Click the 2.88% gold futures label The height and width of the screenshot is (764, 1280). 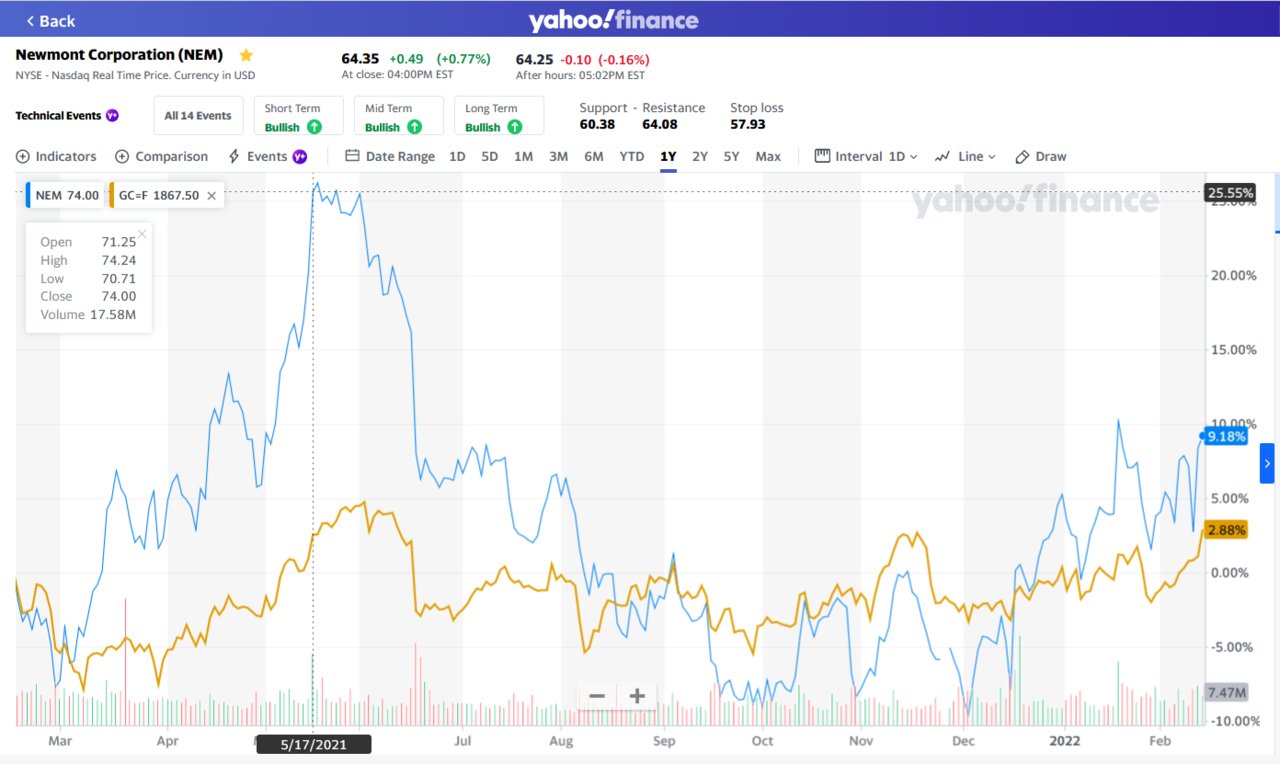click(1226, 530)
